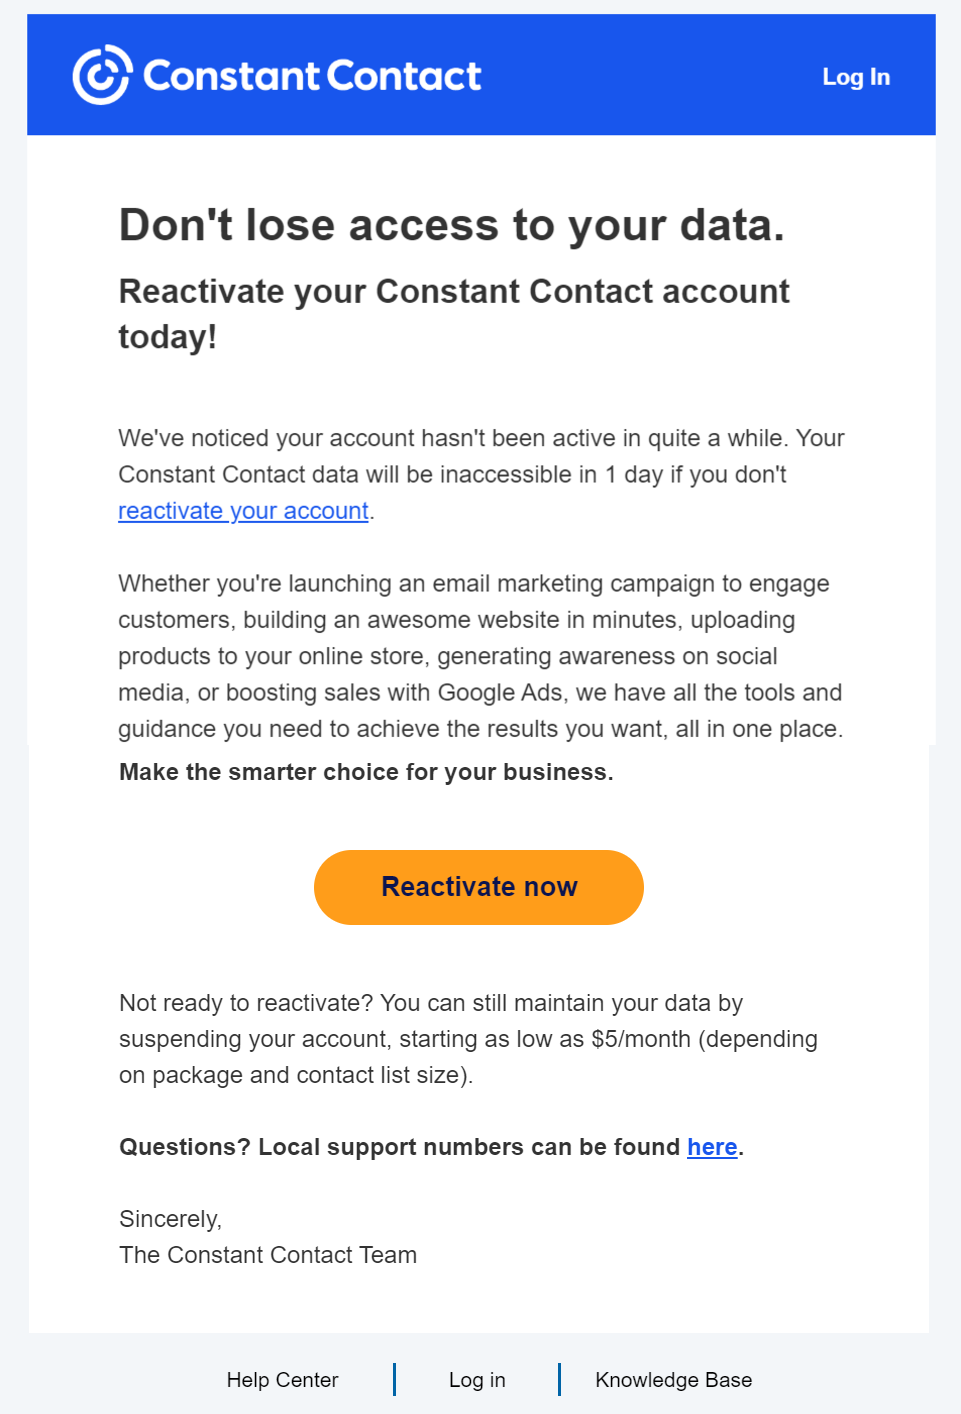961x1414 pixels.
Task: Follow the 'reactivate your account' hyperlink
Action: pyautogui.click(x=243, y=511)
